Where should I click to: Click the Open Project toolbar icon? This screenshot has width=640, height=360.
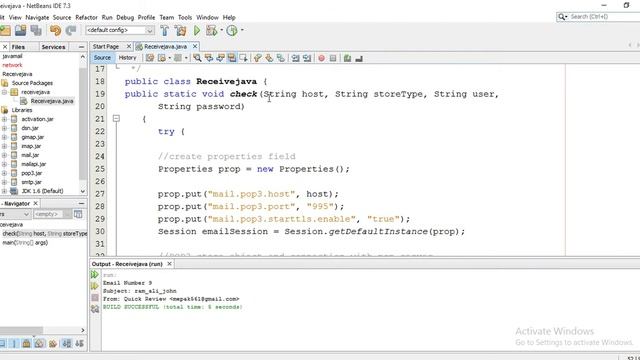point(20,30)
